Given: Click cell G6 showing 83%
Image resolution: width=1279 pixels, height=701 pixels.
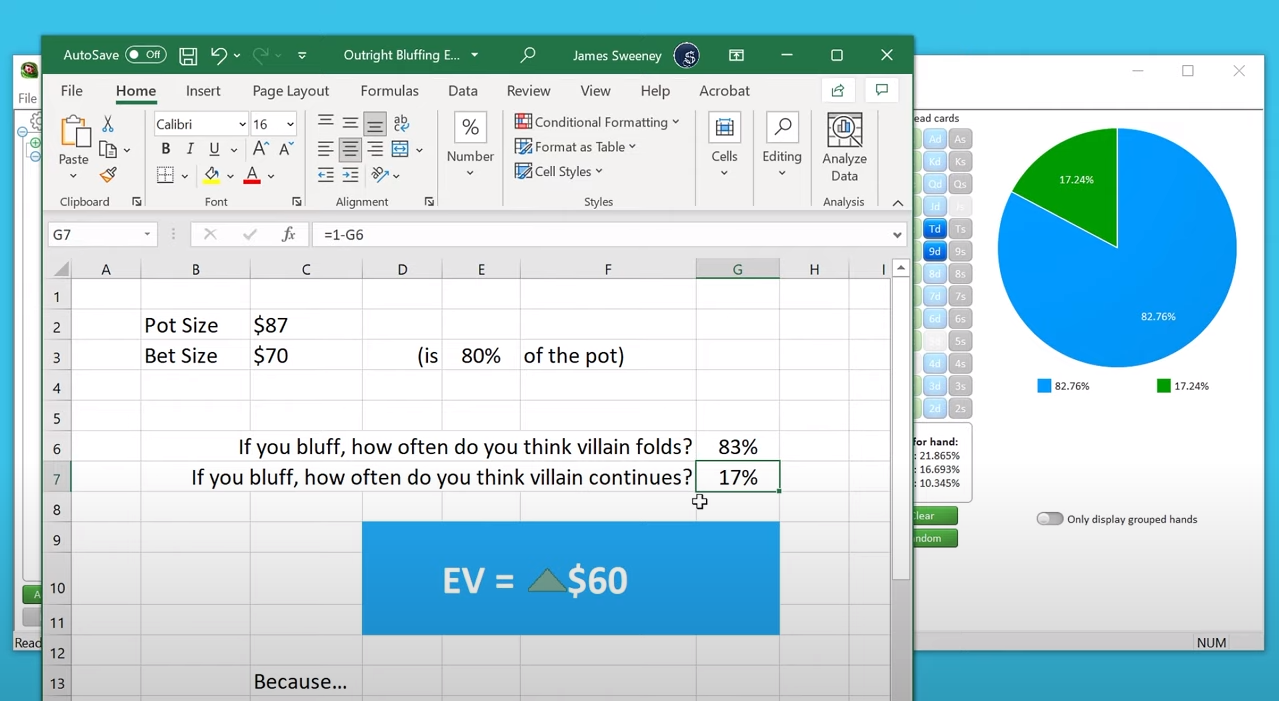Looking at the screenshot, I should pos(737,447).
